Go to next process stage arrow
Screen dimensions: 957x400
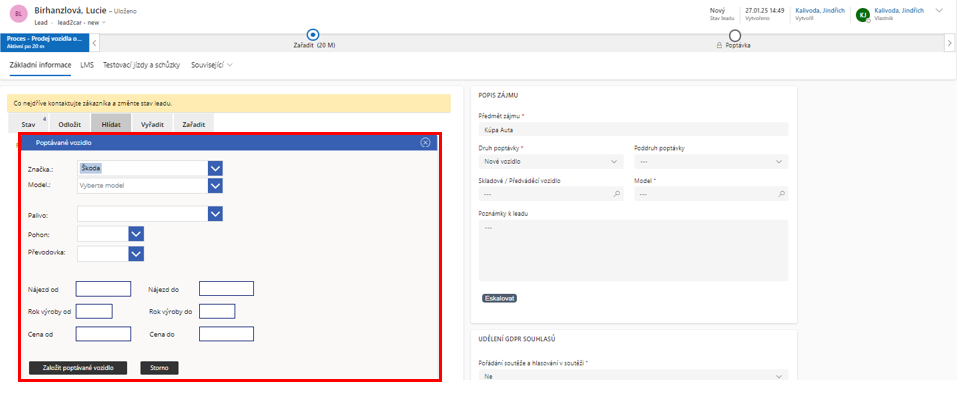click(x=949, y=43)
